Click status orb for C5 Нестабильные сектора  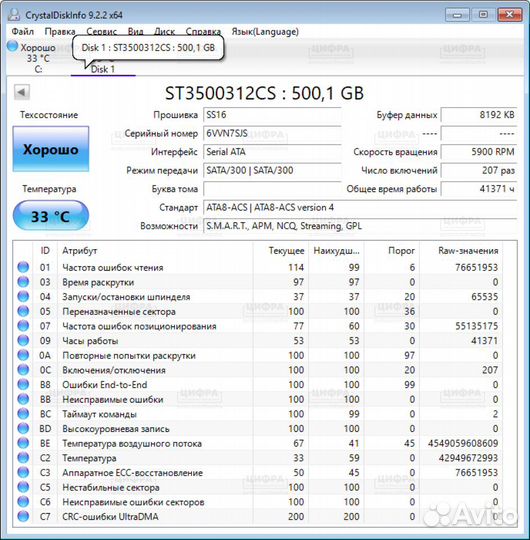coord(23,487)
